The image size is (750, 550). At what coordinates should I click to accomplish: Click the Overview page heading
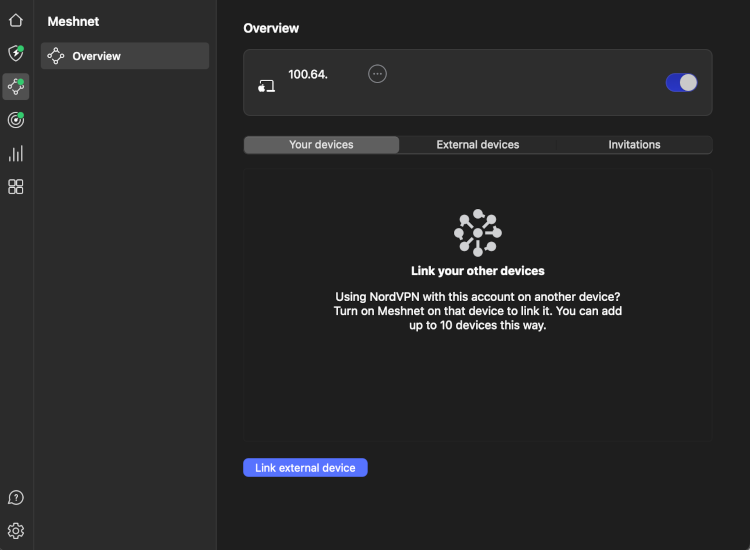[x=271, y=28]
